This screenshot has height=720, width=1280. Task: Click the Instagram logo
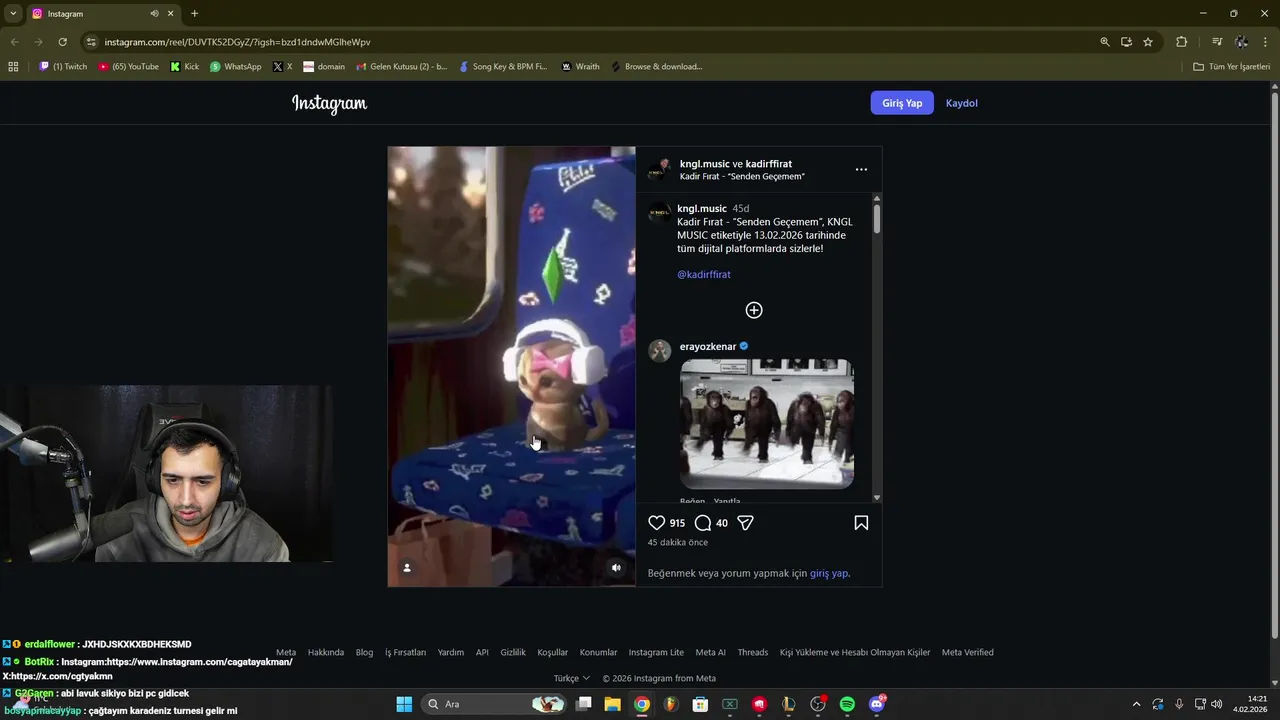329,103
